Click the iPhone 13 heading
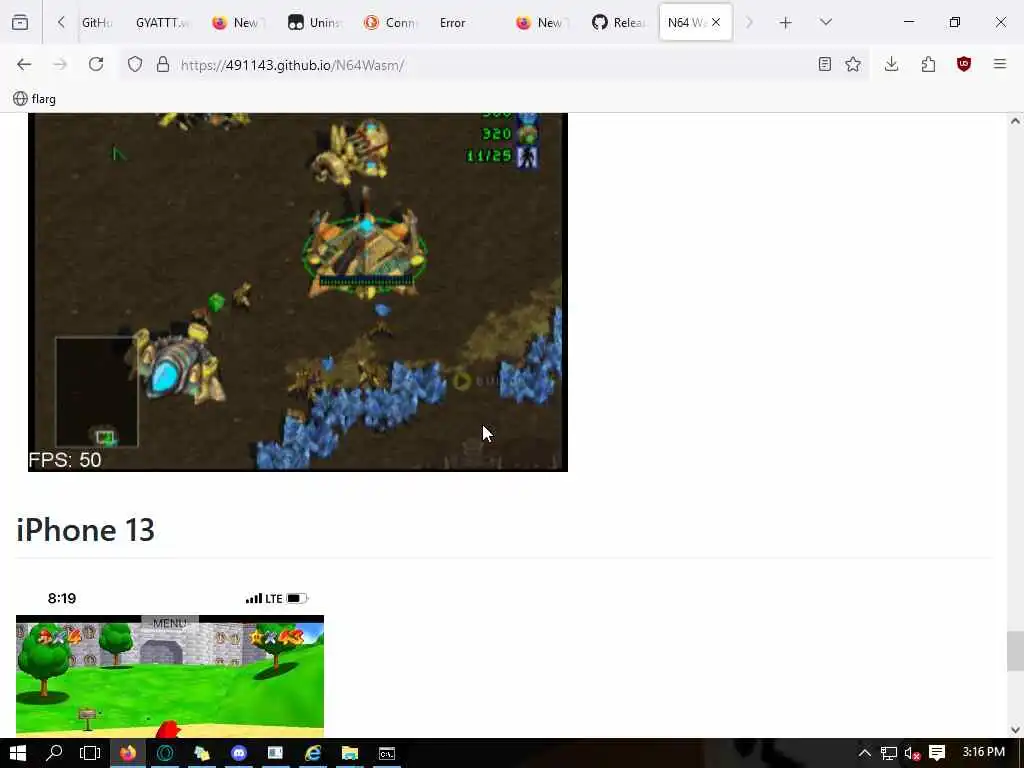The image size is (1024, 768). 86,530
